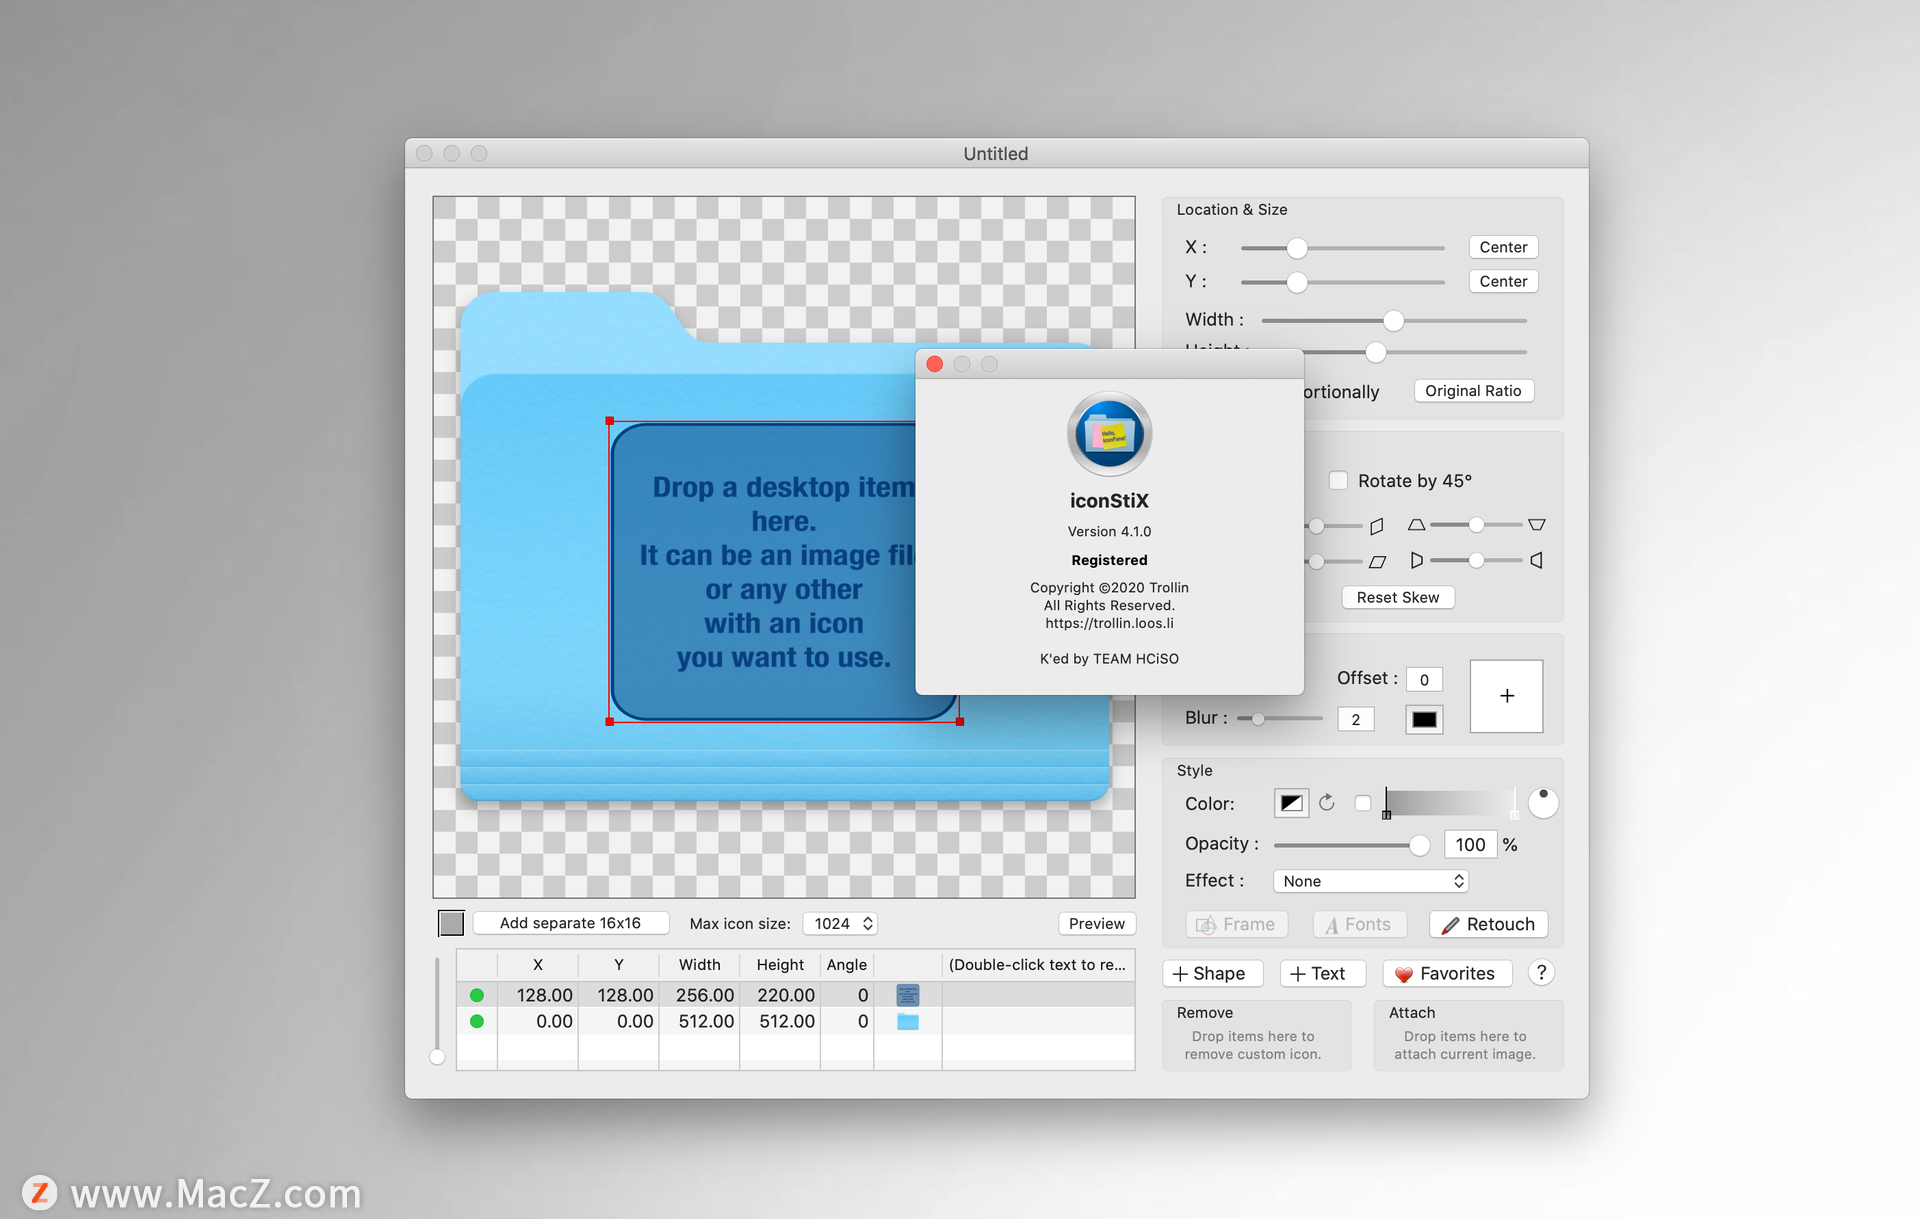Click the gray background color square below canvas
Screen dimensions: 1920x1219
click(x=451, y=923)
